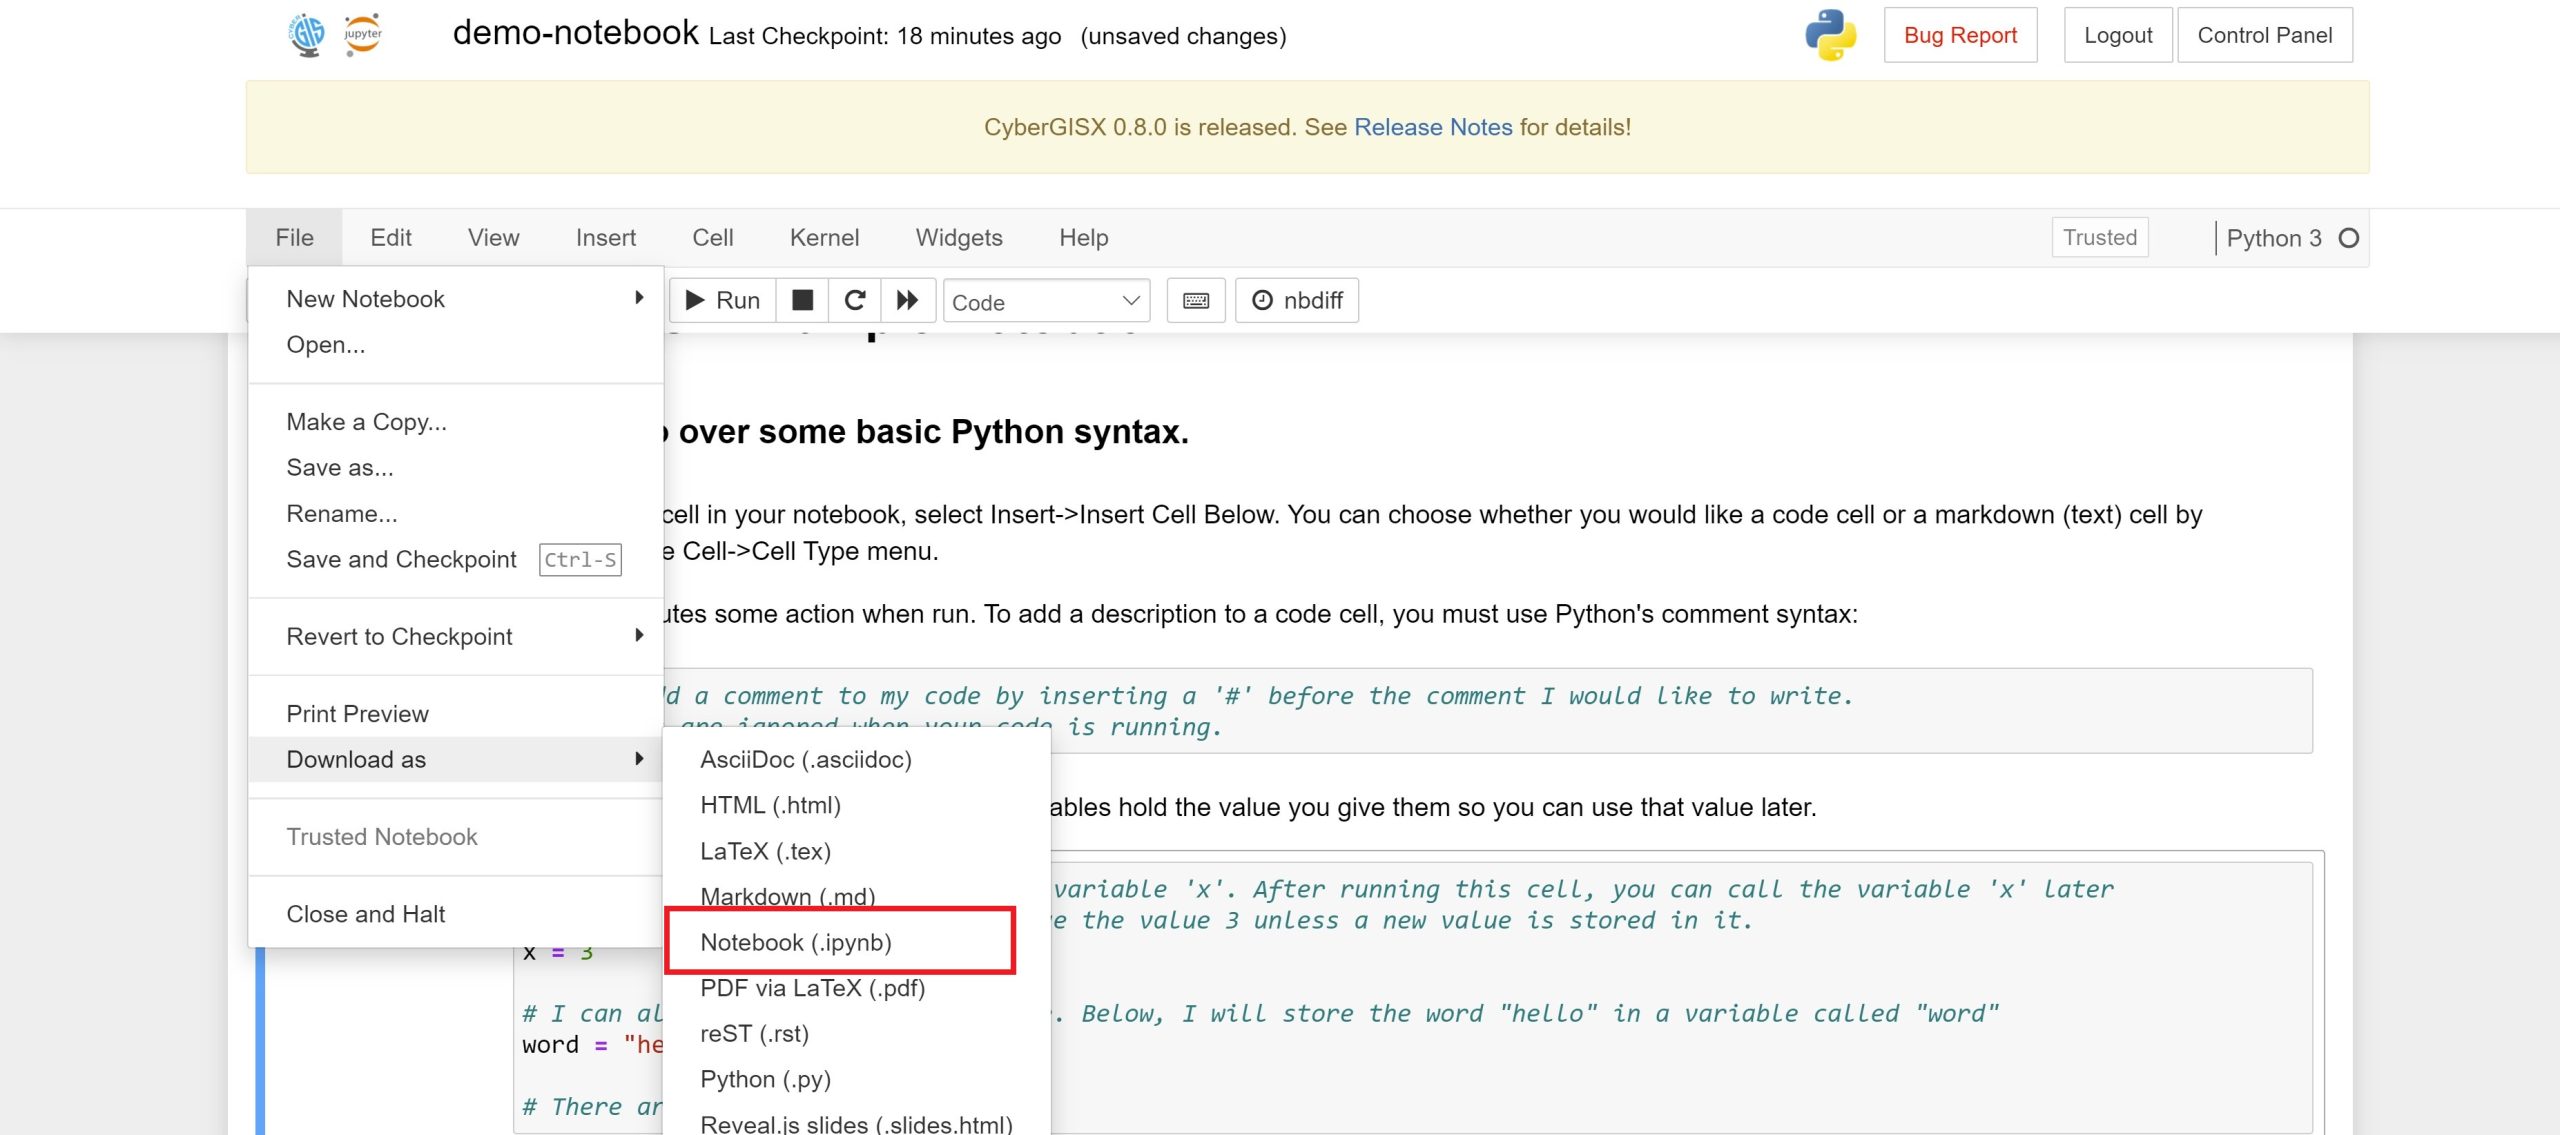Screen dimensions: 2560x1135
Task: Click the Run cell button
Action: 722,300
